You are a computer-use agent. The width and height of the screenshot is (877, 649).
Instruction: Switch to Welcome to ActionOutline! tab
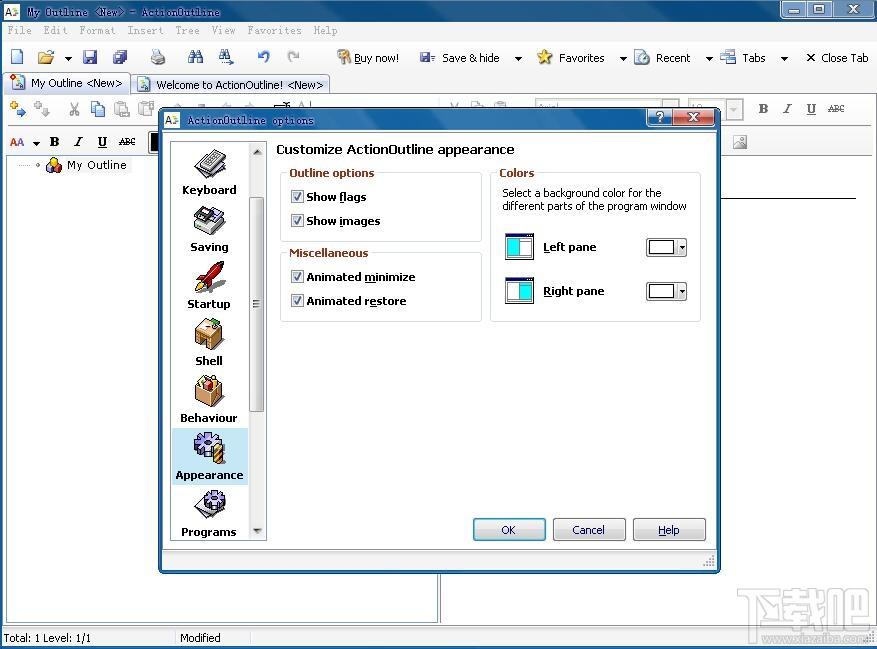coord(231,84)
